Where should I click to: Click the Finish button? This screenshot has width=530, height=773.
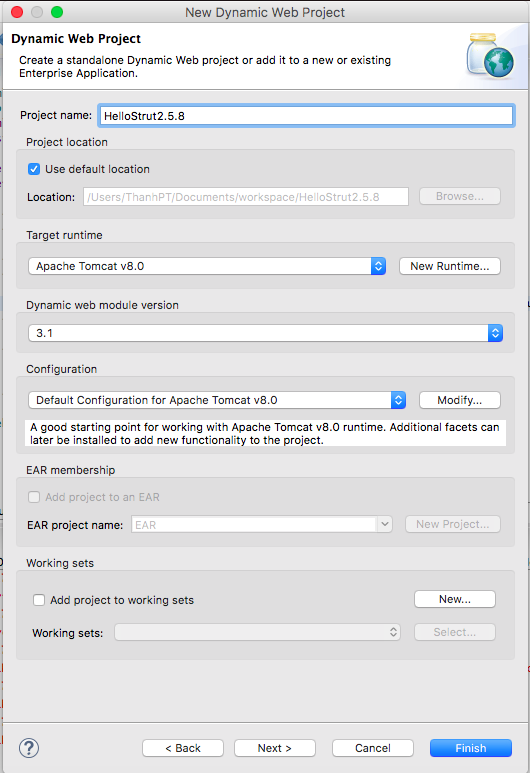pyautogui.click(x=471, y=748)
